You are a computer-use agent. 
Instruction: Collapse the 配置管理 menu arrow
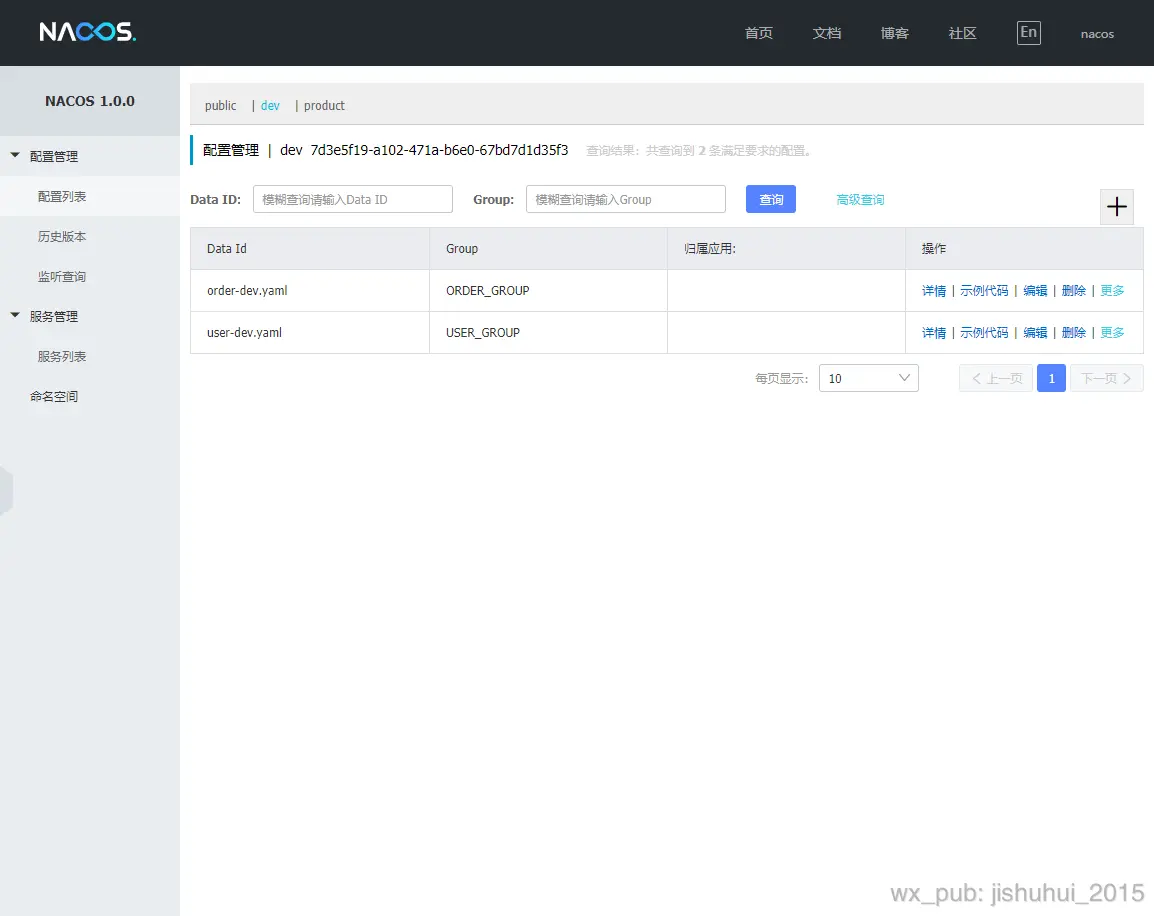[15, 155]
